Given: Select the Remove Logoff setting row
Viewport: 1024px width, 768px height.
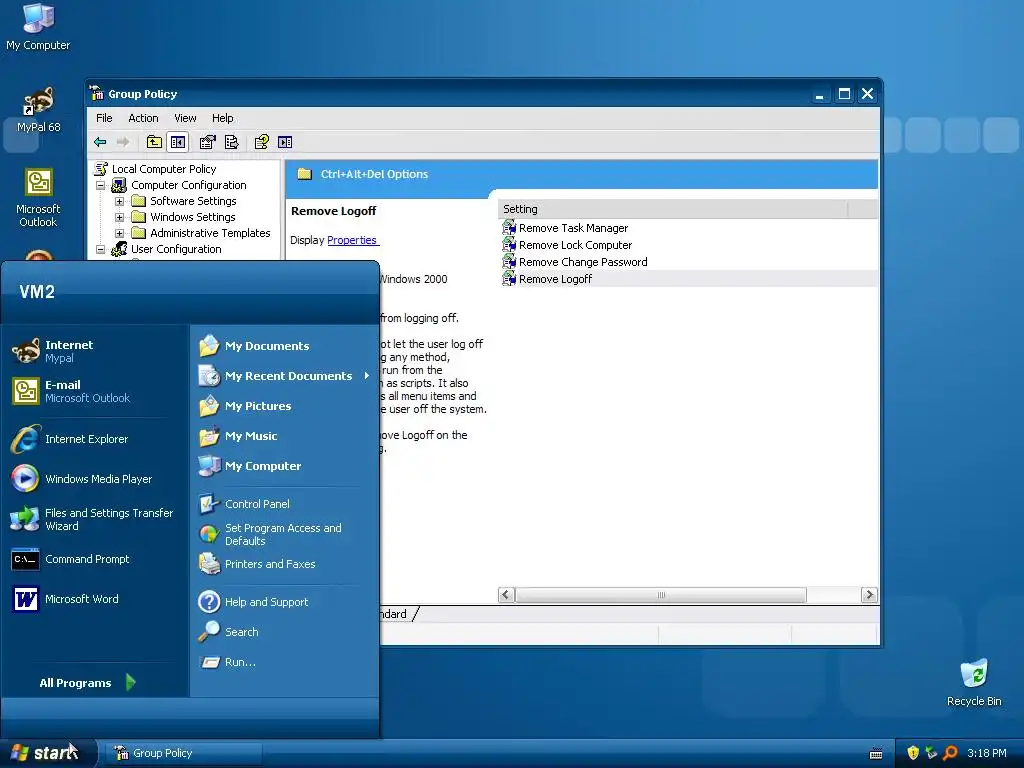Looking at the screenshot, I should click(x=688, y=279).
